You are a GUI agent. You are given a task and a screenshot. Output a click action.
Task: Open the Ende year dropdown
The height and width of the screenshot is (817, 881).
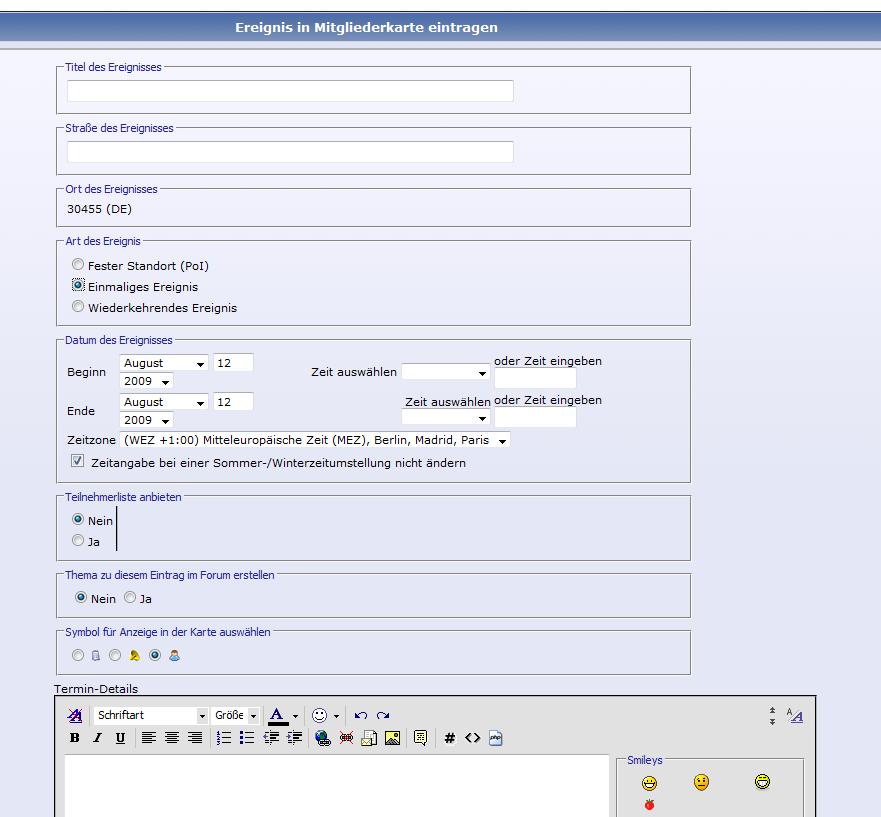(x=147, y=420)
